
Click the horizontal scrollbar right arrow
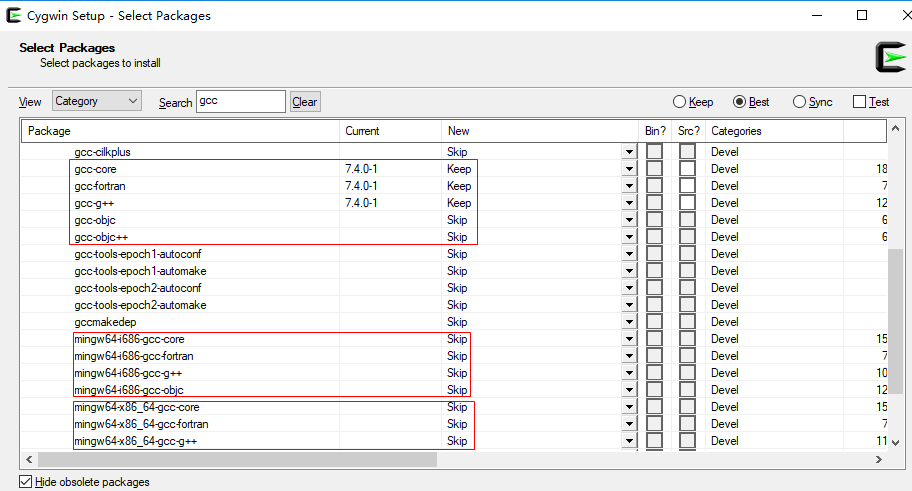(879, 460)
